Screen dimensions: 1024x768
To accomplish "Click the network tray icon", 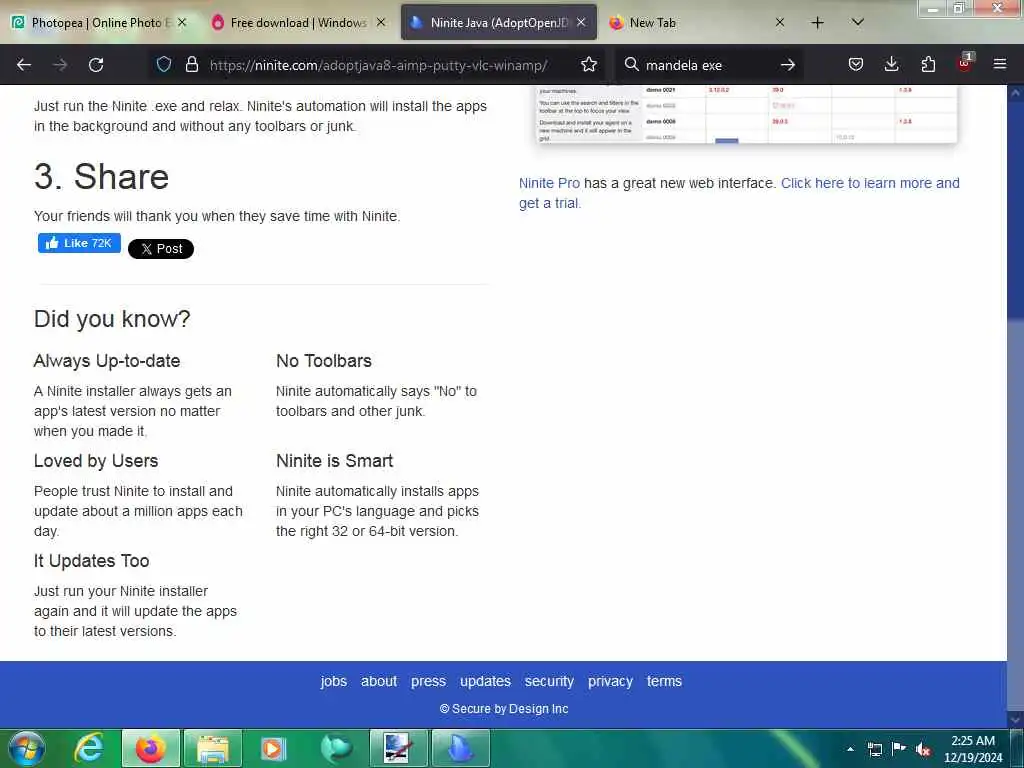I will (874, 749).
